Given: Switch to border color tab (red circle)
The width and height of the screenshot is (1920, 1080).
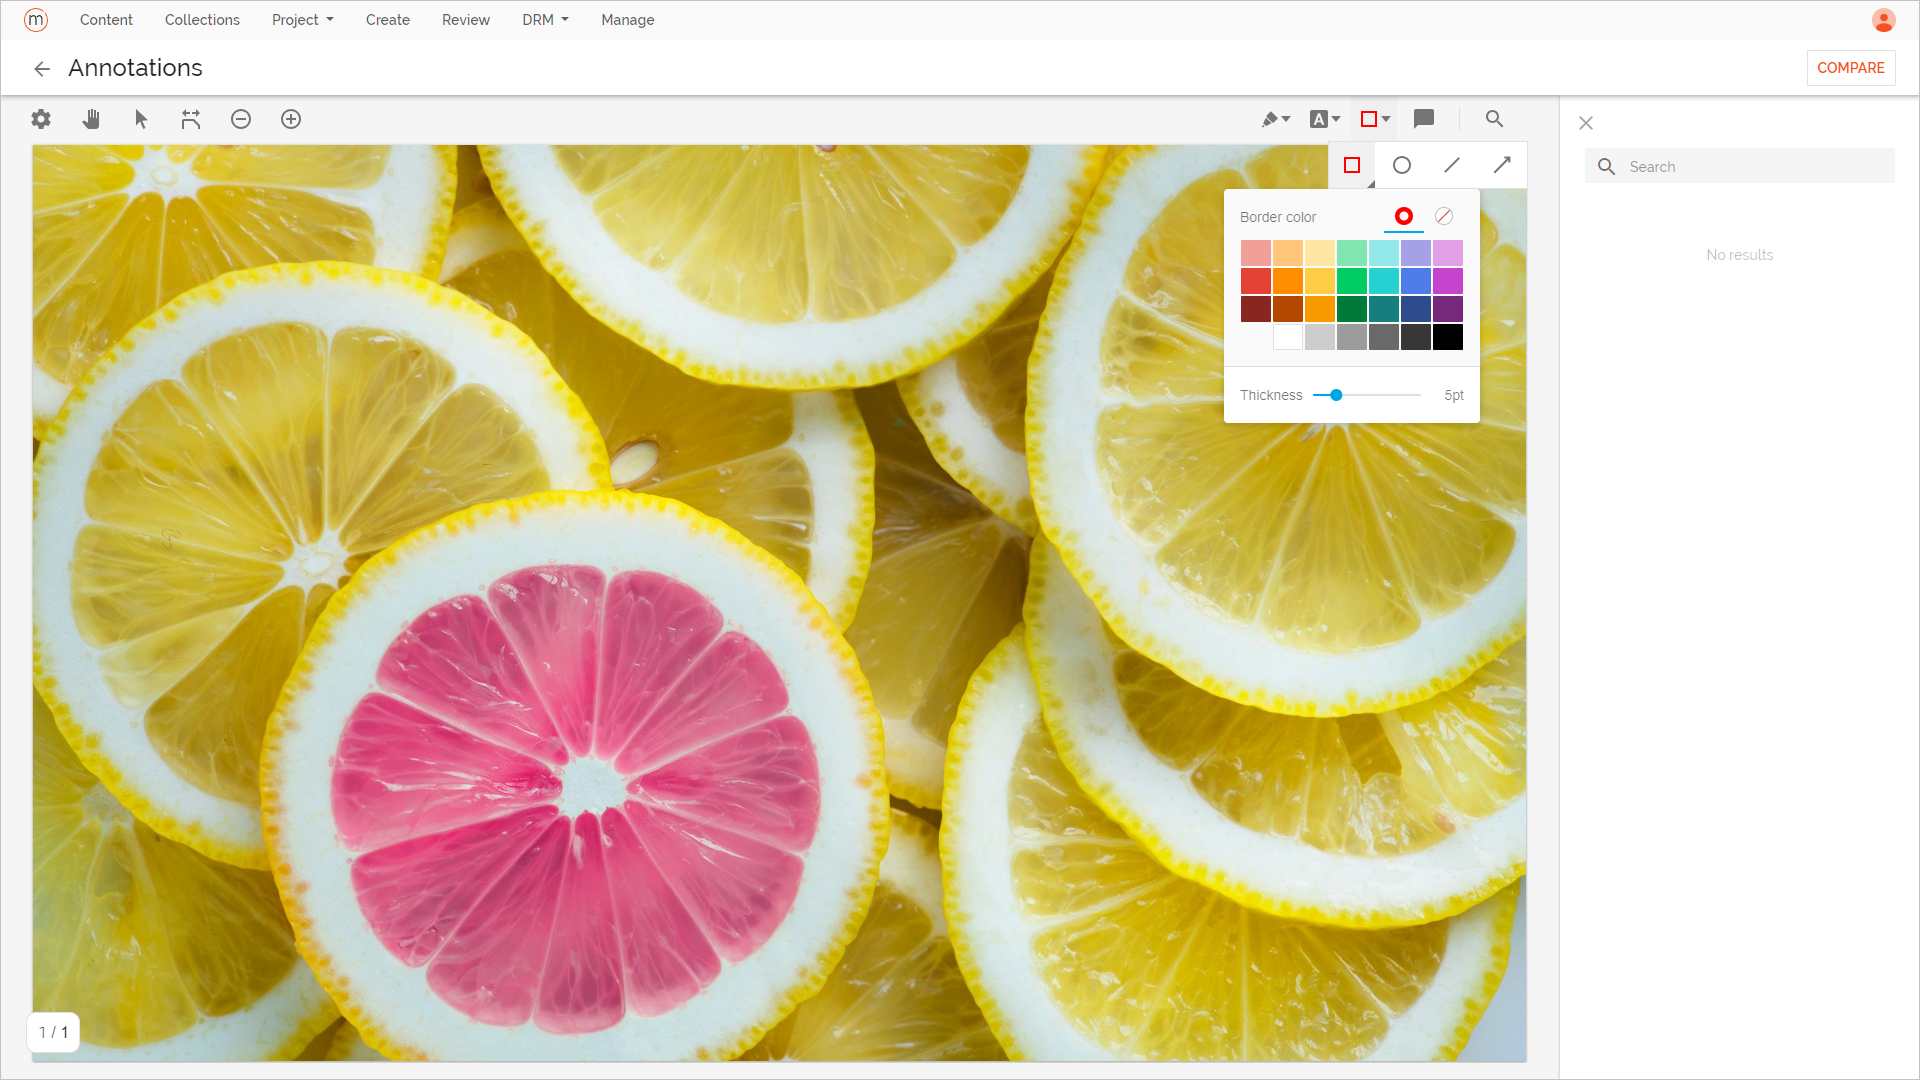Looking at the screenshot, I should 1404,216.
